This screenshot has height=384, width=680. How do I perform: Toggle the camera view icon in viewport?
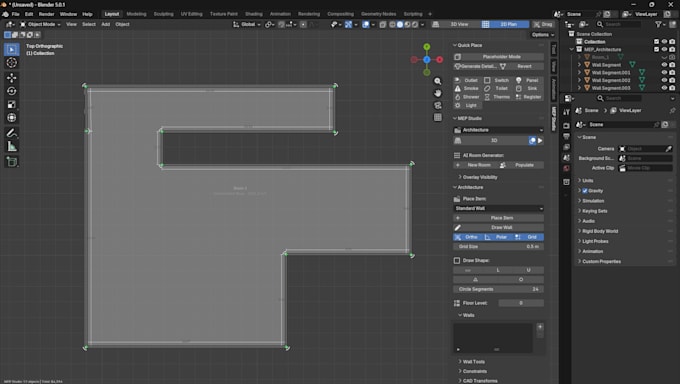coord(438,105)
